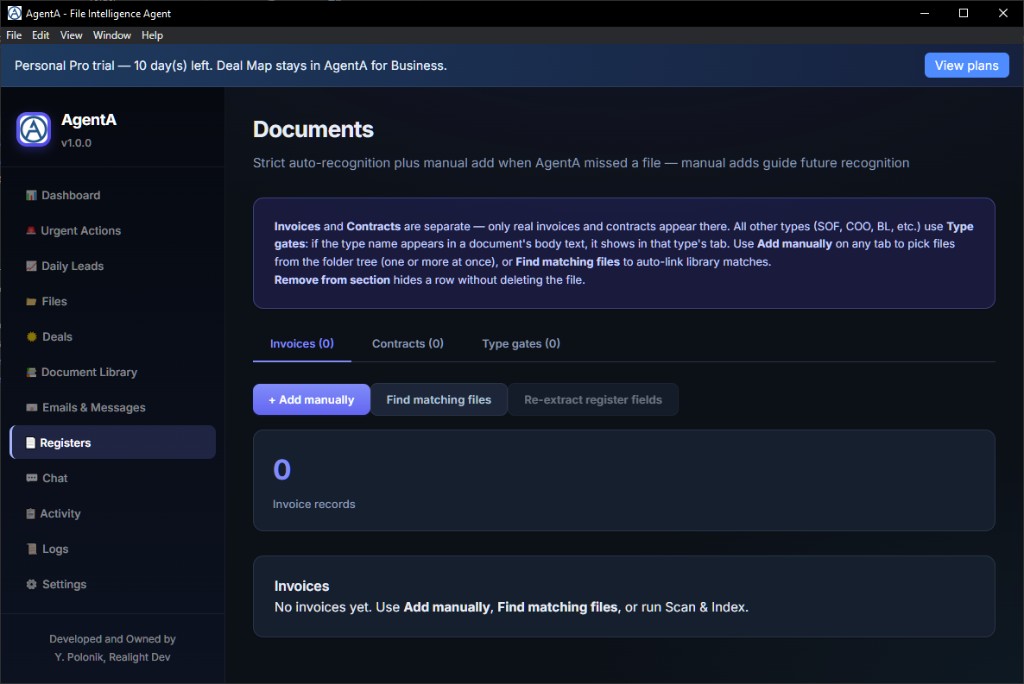Switch to the Type gates (0) tab

pos(520,344)
